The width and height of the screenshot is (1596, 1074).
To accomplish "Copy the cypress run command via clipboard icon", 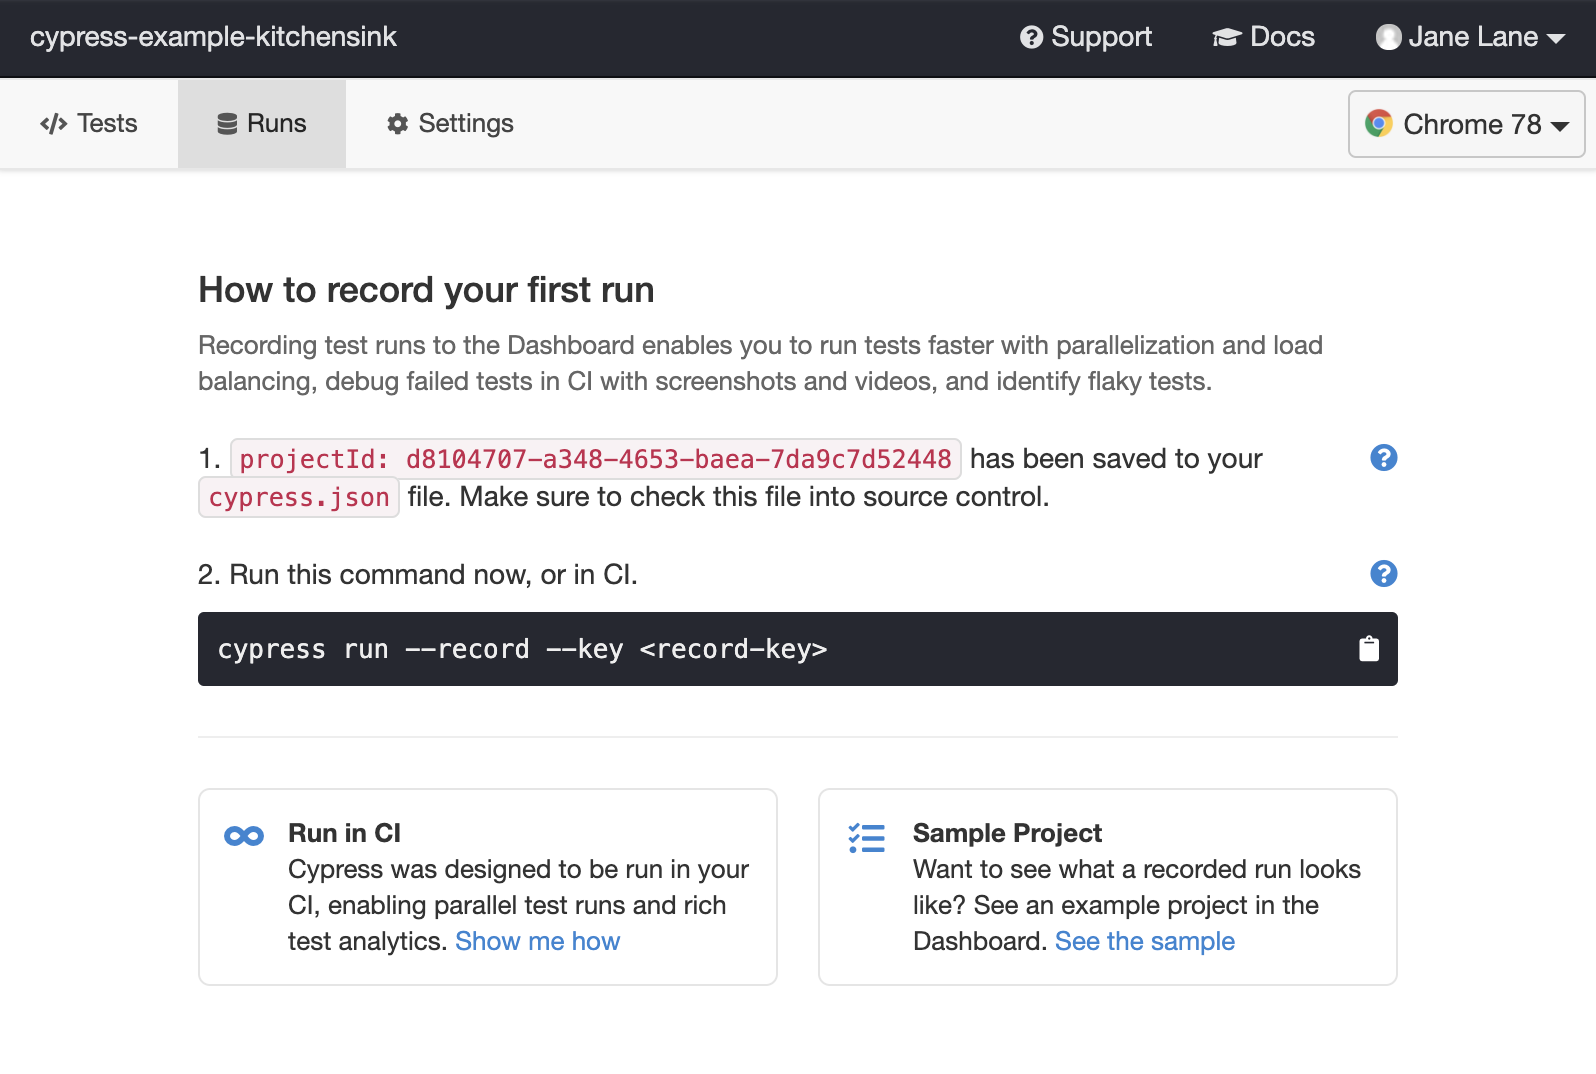I will point(1369,649).
